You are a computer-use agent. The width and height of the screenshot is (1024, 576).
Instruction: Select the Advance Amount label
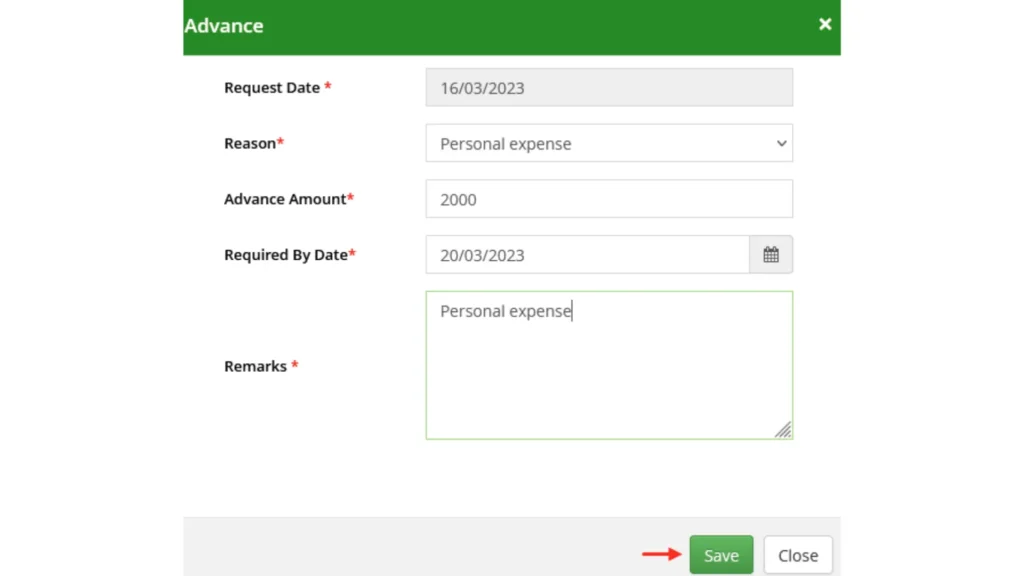(285, 199)
